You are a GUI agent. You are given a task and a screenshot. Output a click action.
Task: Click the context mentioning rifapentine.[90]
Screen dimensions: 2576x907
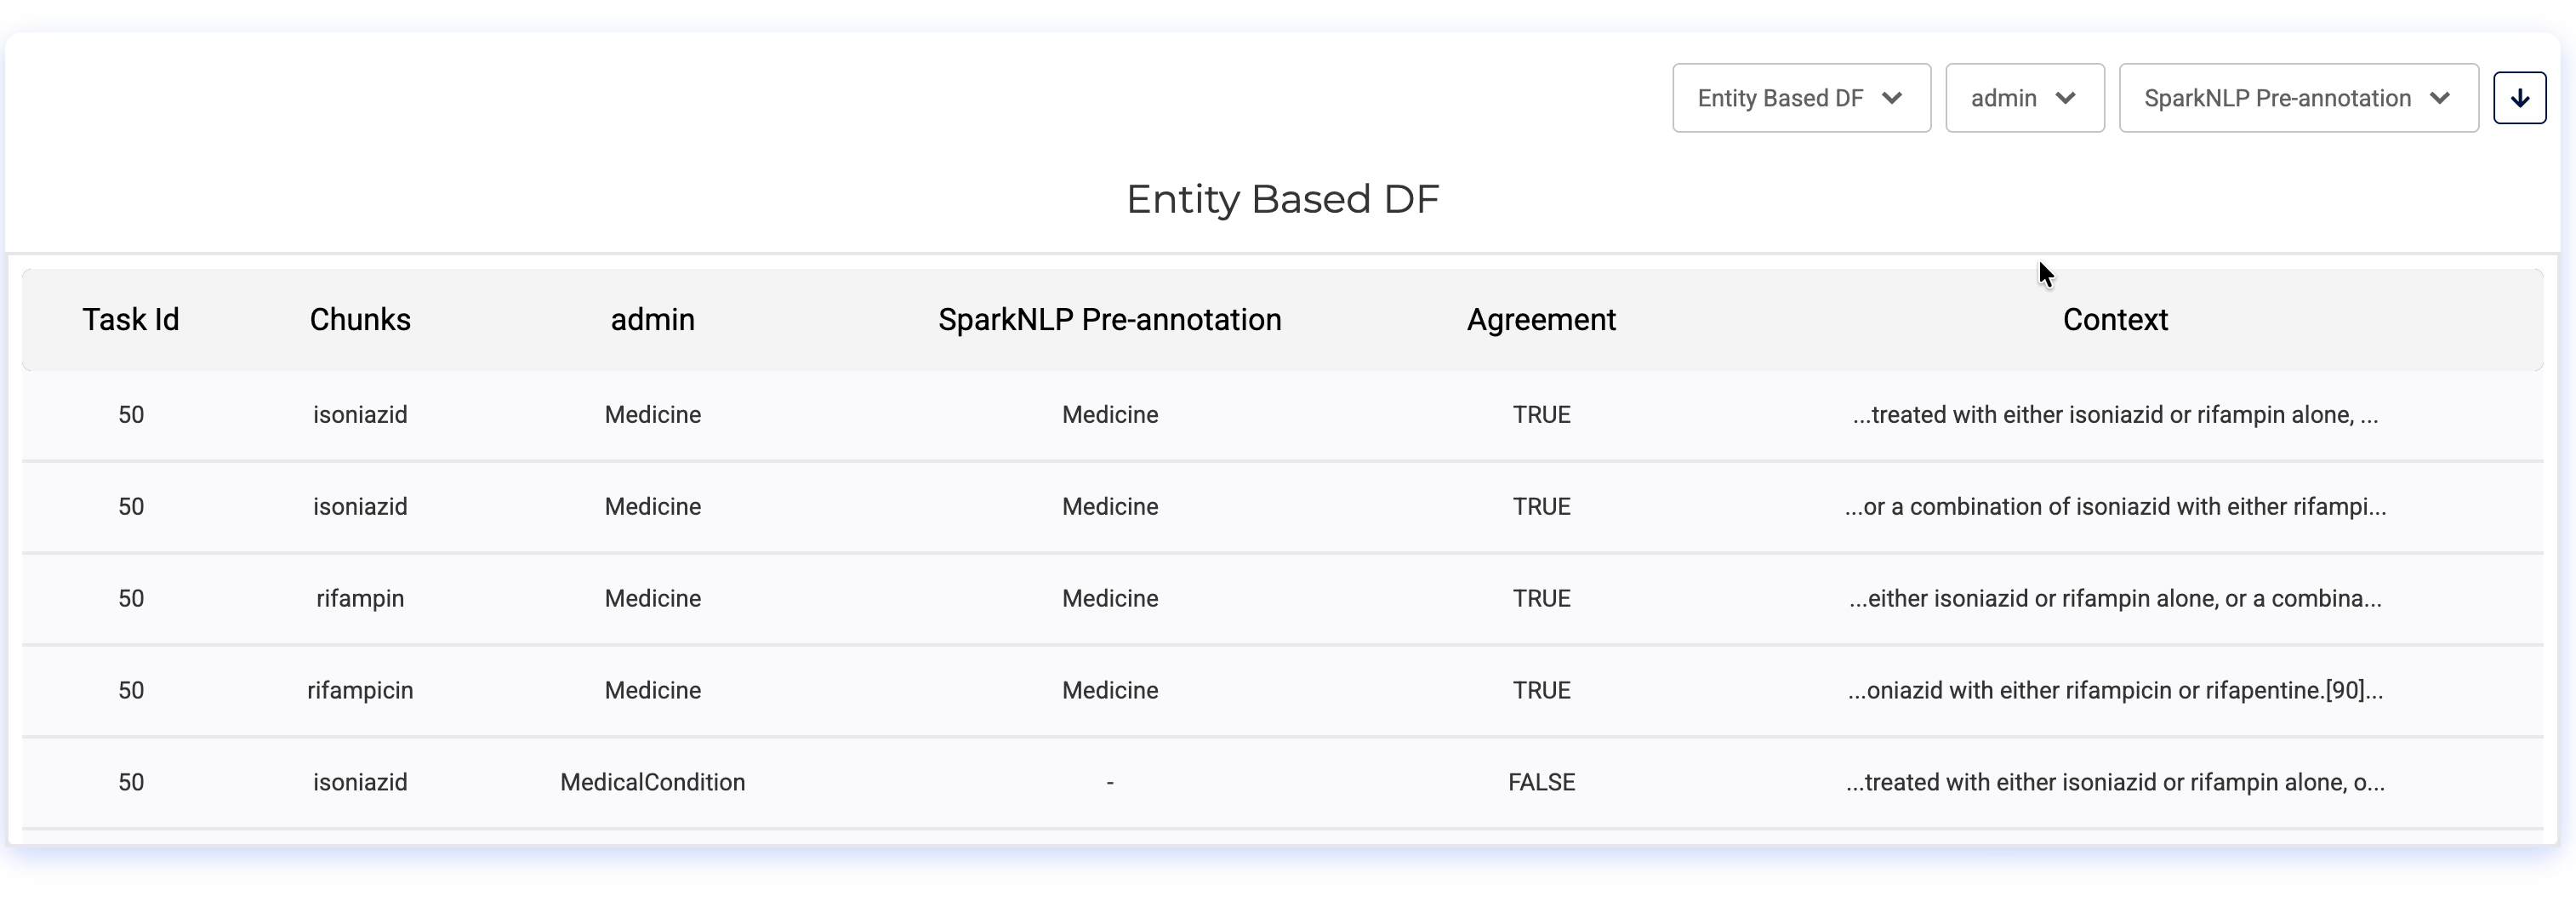pyautogui.click(x=2115, y=690)
